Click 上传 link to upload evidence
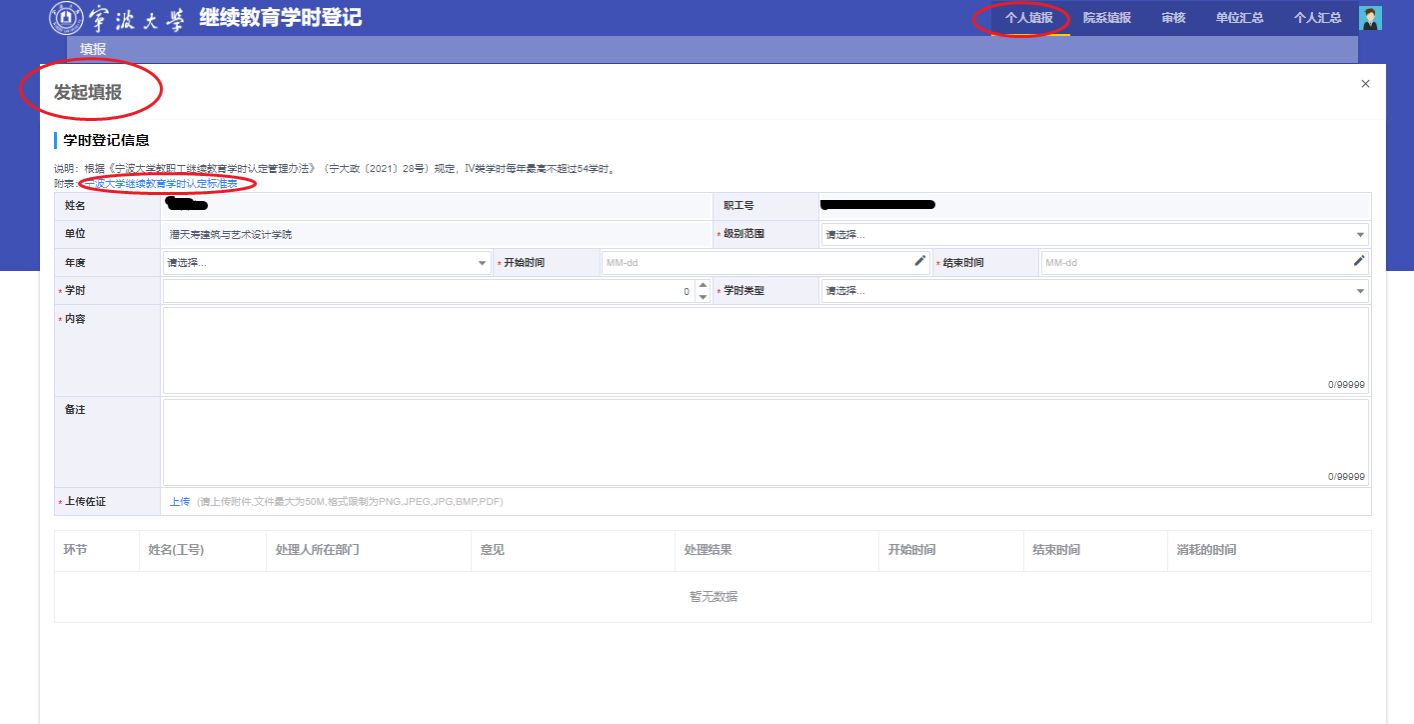Viewport: 1414px width, 724px height. click(x=179, y=502)
